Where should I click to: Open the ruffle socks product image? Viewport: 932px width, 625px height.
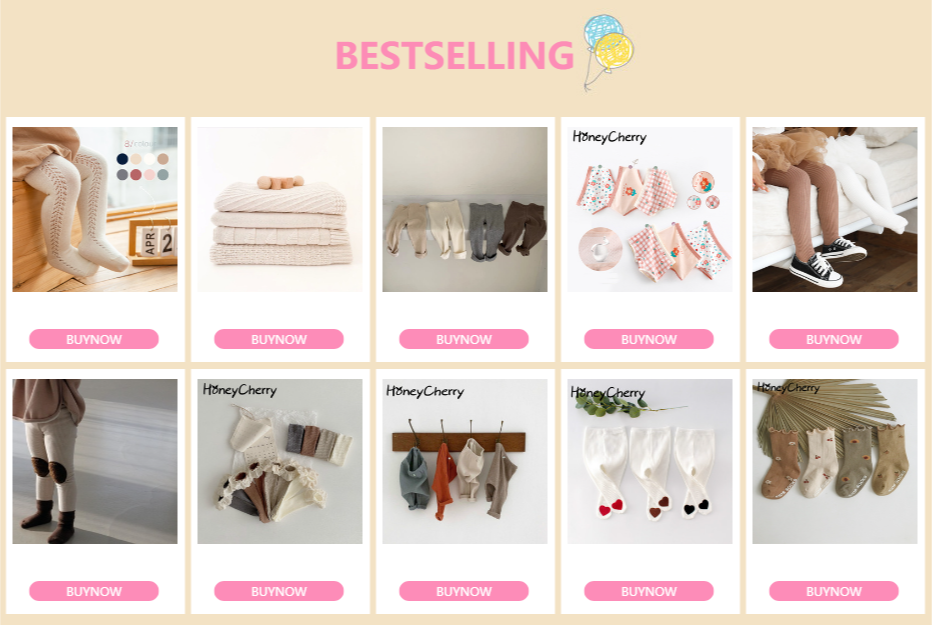tap(280, 461)
